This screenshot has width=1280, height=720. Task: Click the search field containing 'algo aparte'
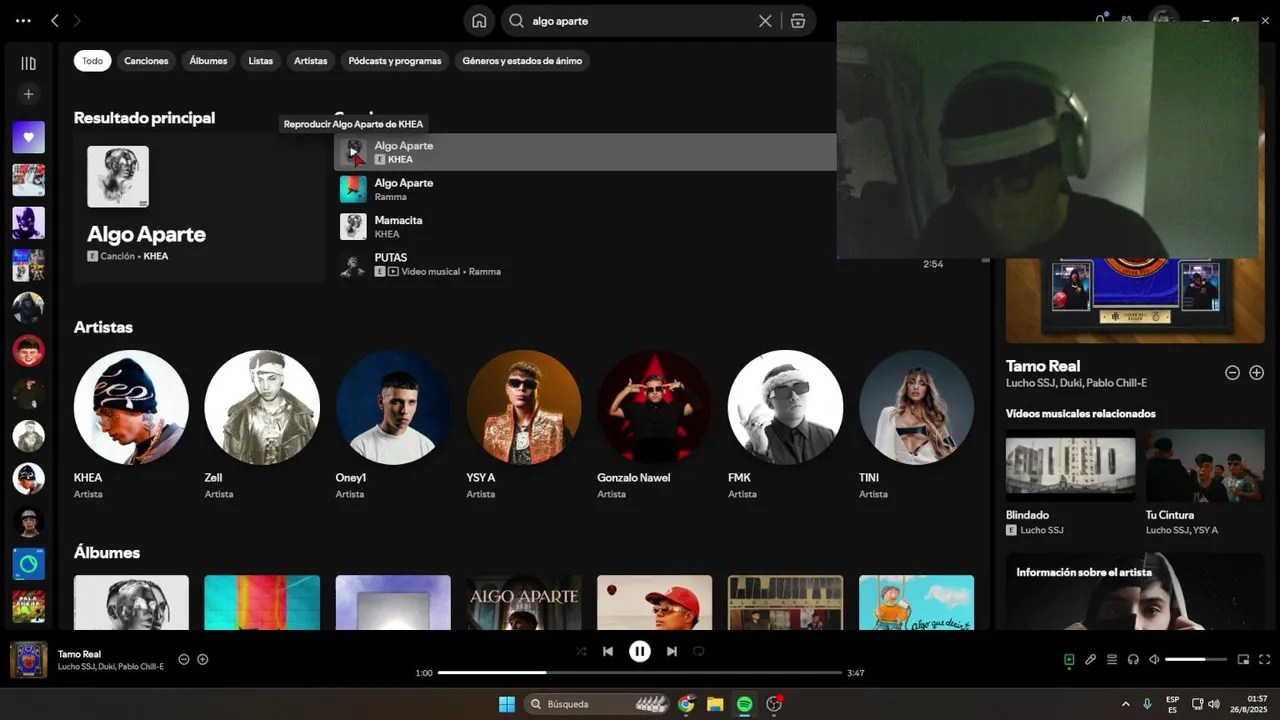click(x=640, y=21)
